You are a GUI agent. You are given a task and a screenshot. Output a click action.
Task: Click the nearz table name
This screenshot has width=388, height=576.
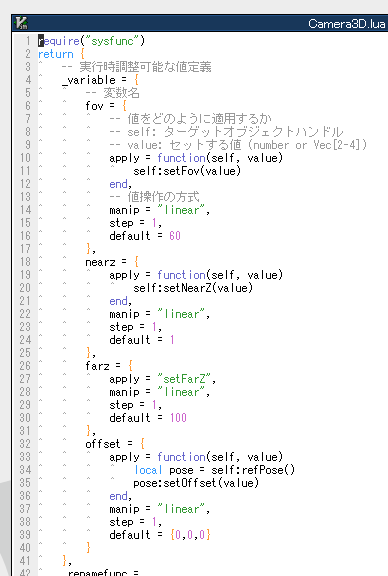pos(100,262)
